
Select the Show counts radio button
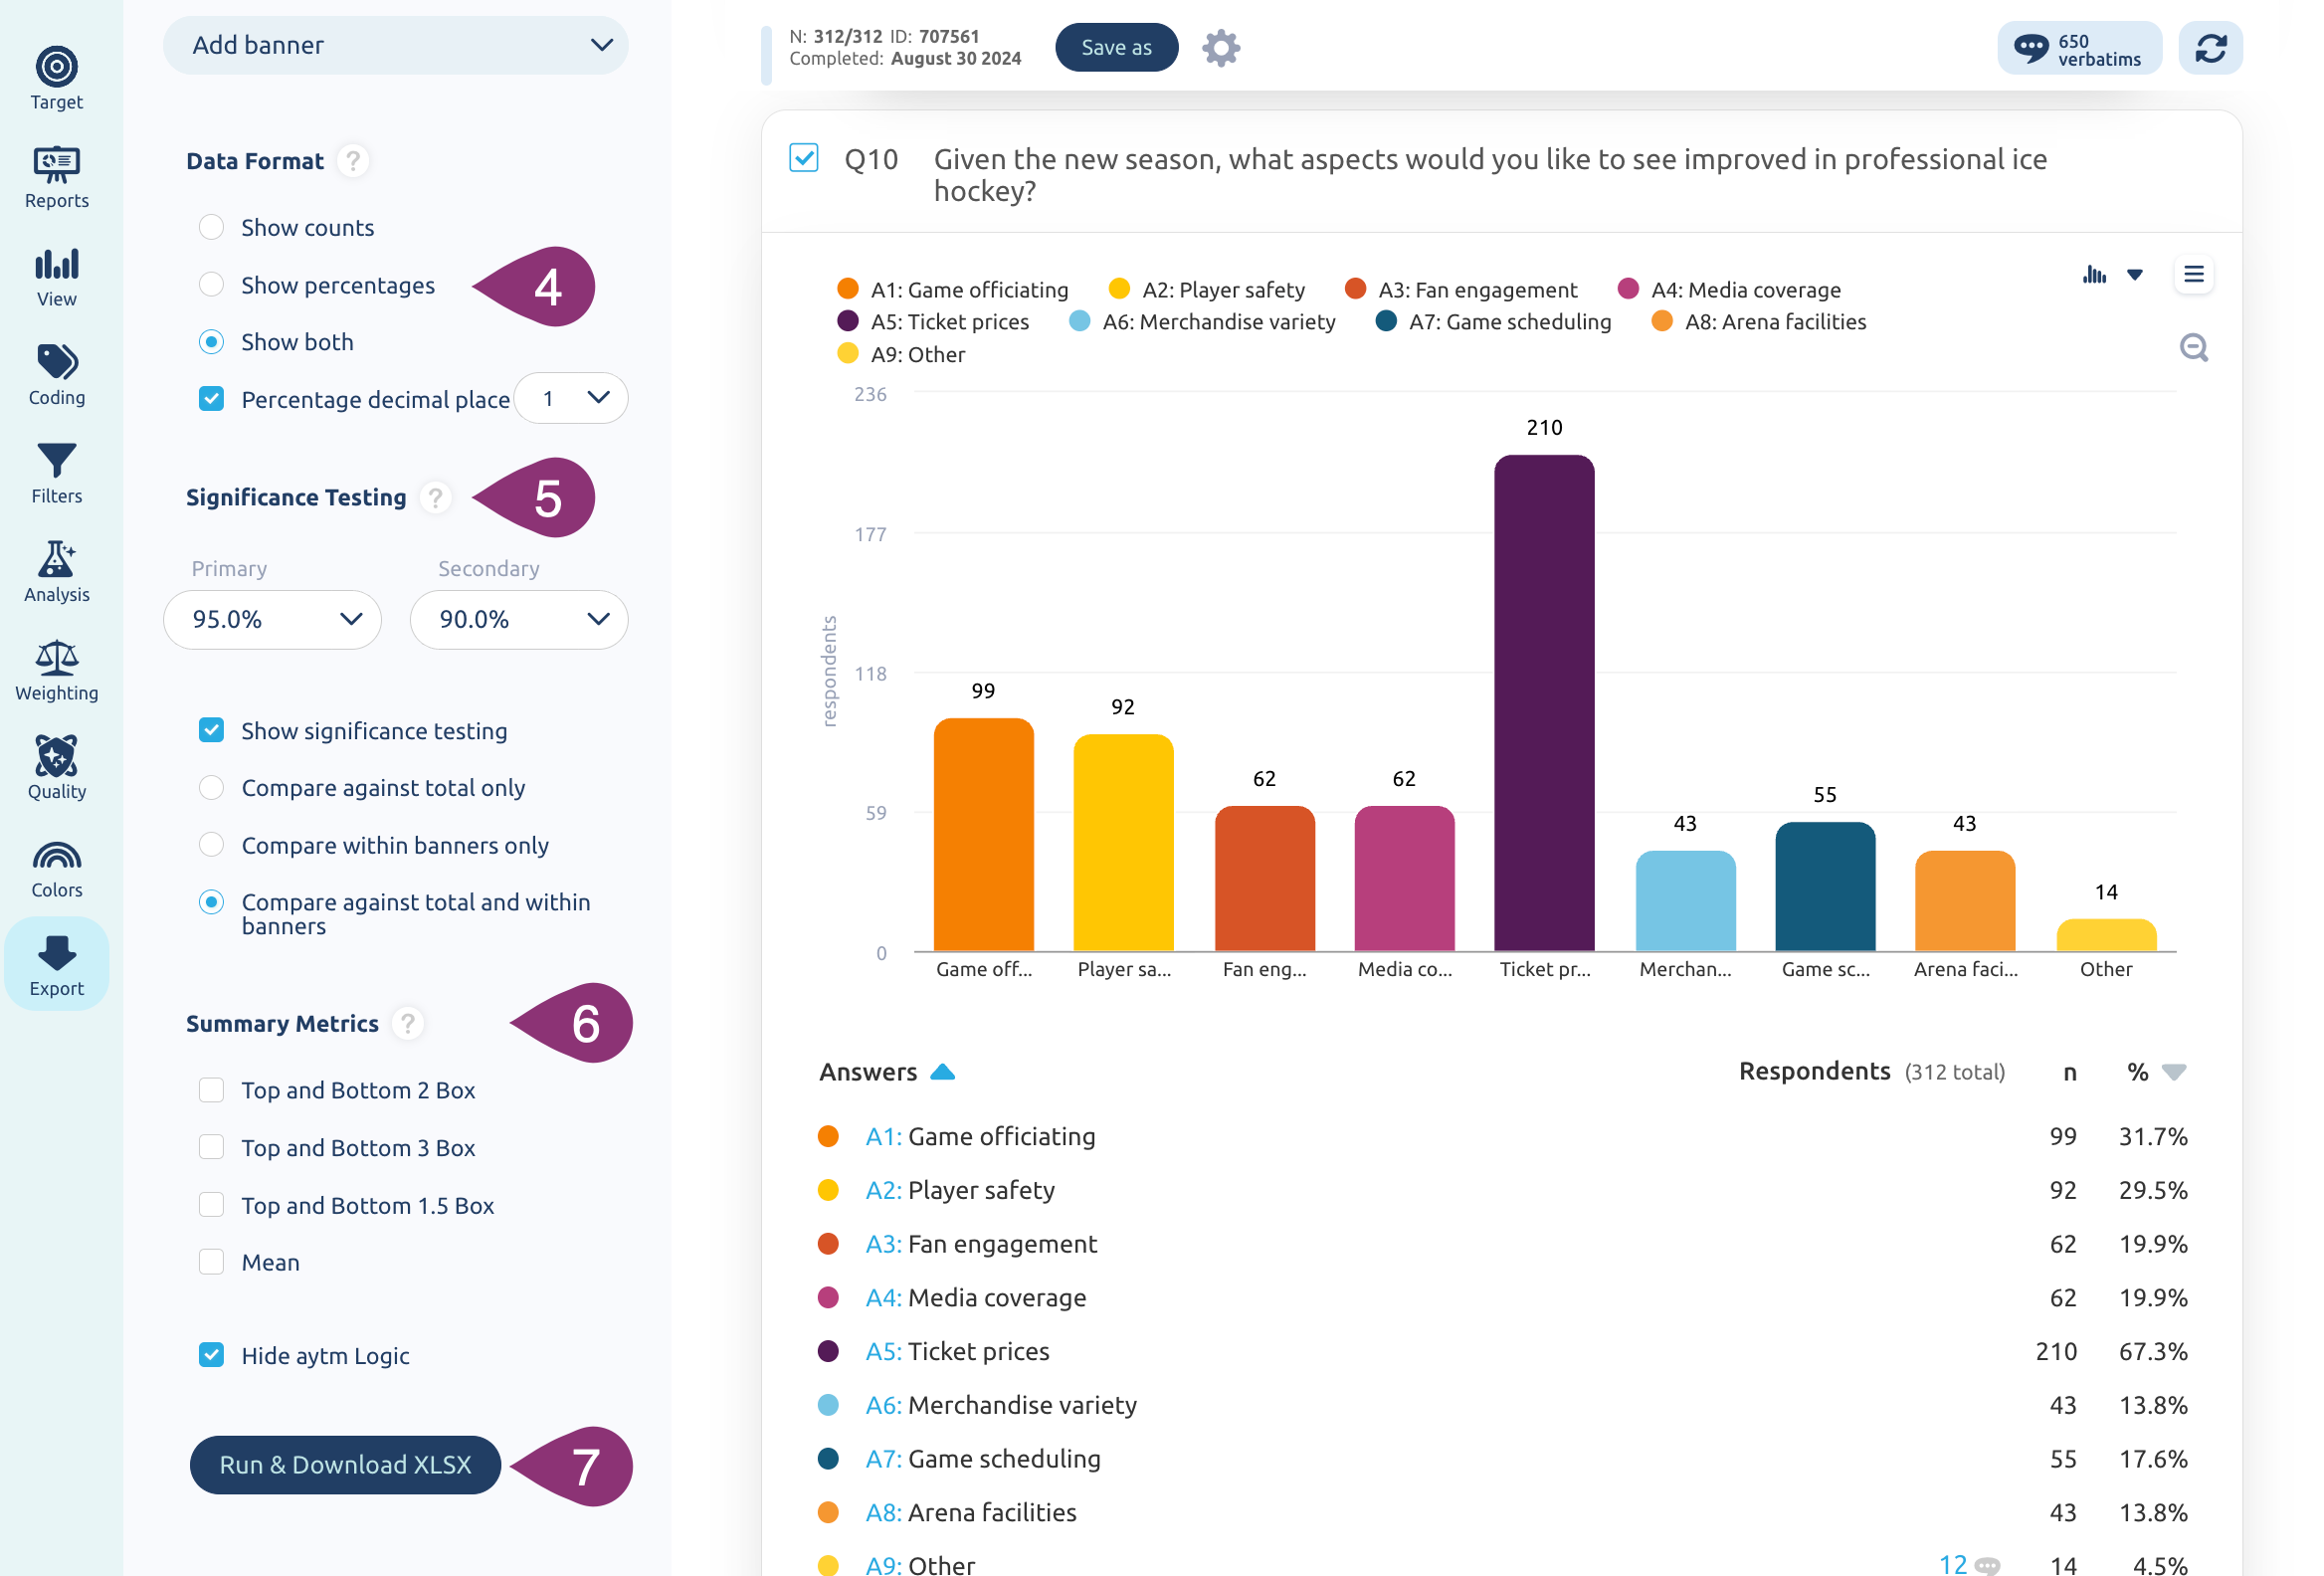coord(211,227)
